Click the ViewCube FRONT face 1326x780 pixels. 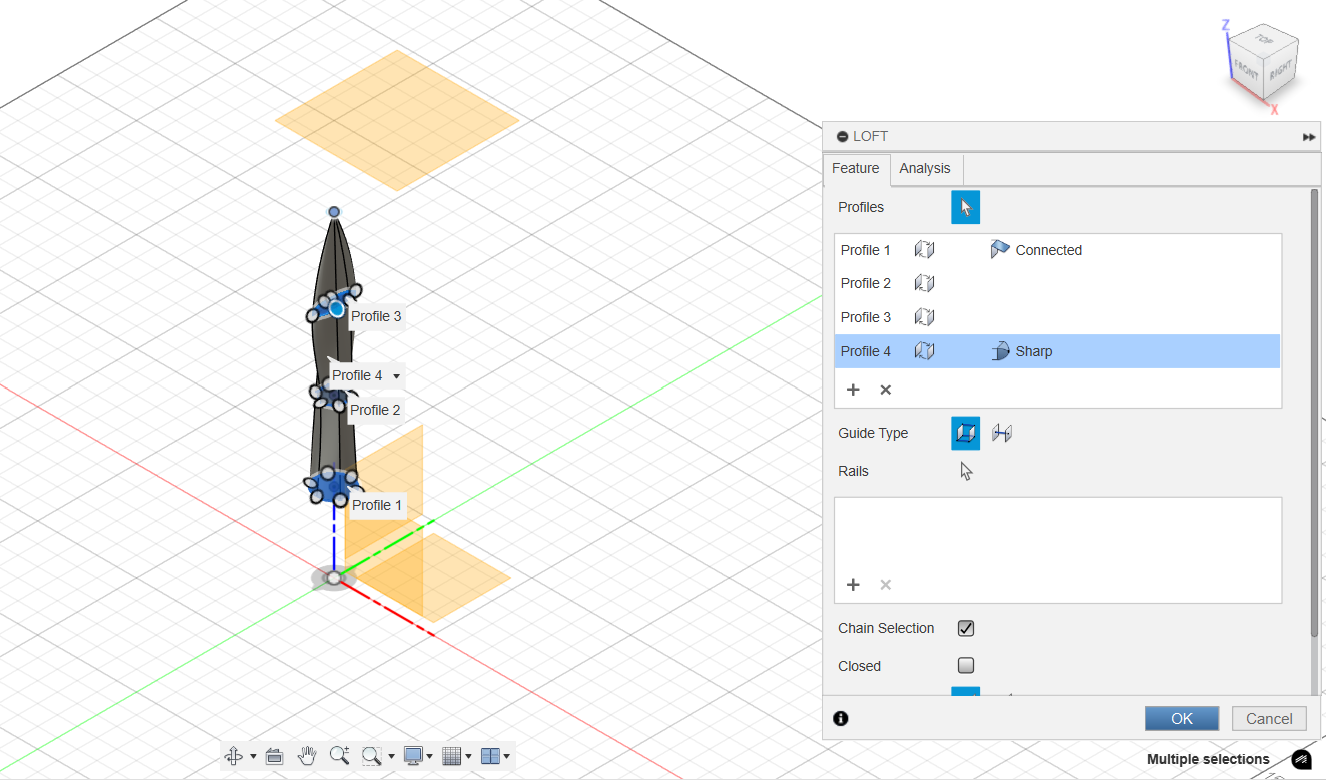point(1246,72)
